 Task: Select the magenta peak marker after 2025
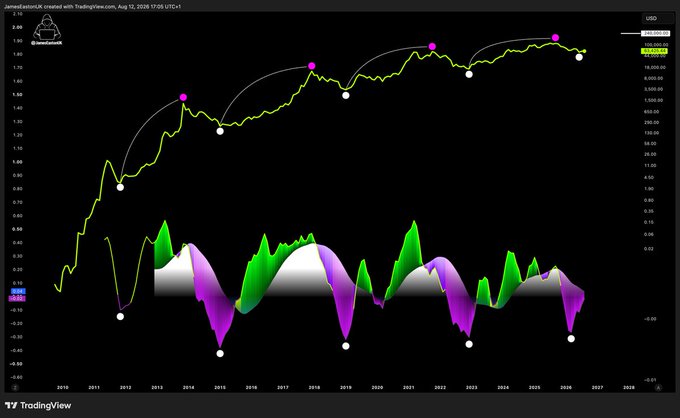click(556, 38)
